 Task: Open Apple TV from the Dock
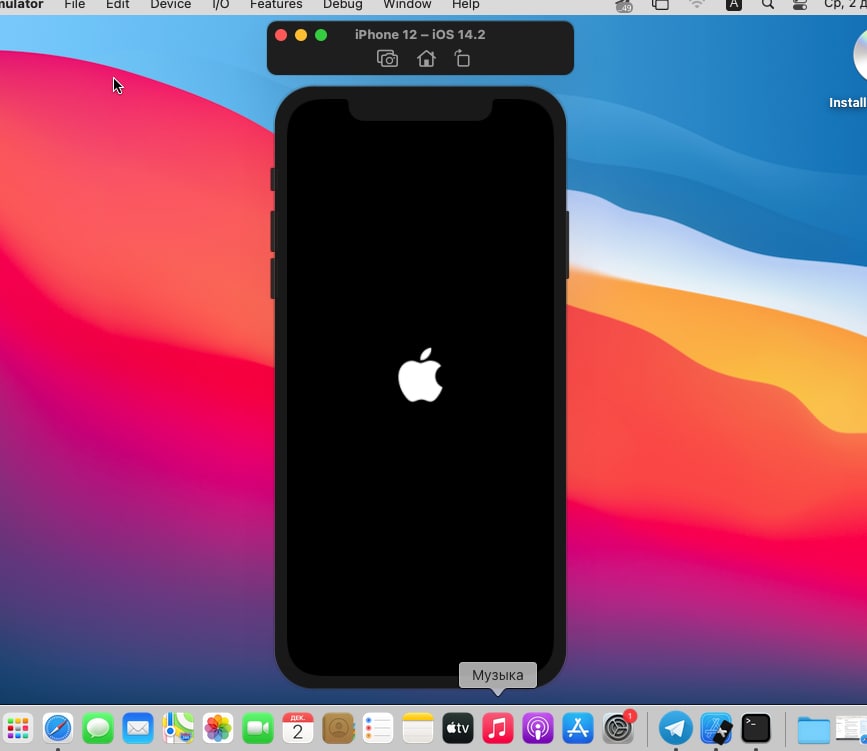pyautogui.click(x=458, y=728)
